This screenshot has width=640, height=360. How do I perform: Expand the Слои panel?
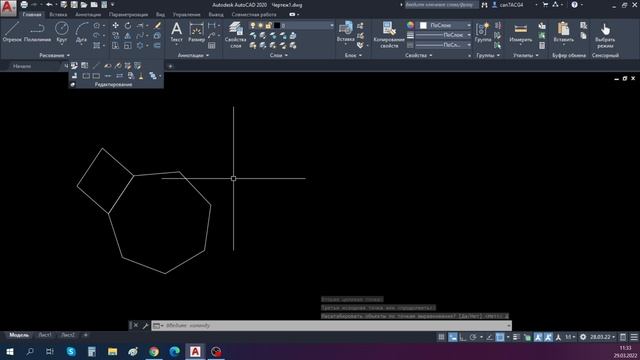point(279,55)
